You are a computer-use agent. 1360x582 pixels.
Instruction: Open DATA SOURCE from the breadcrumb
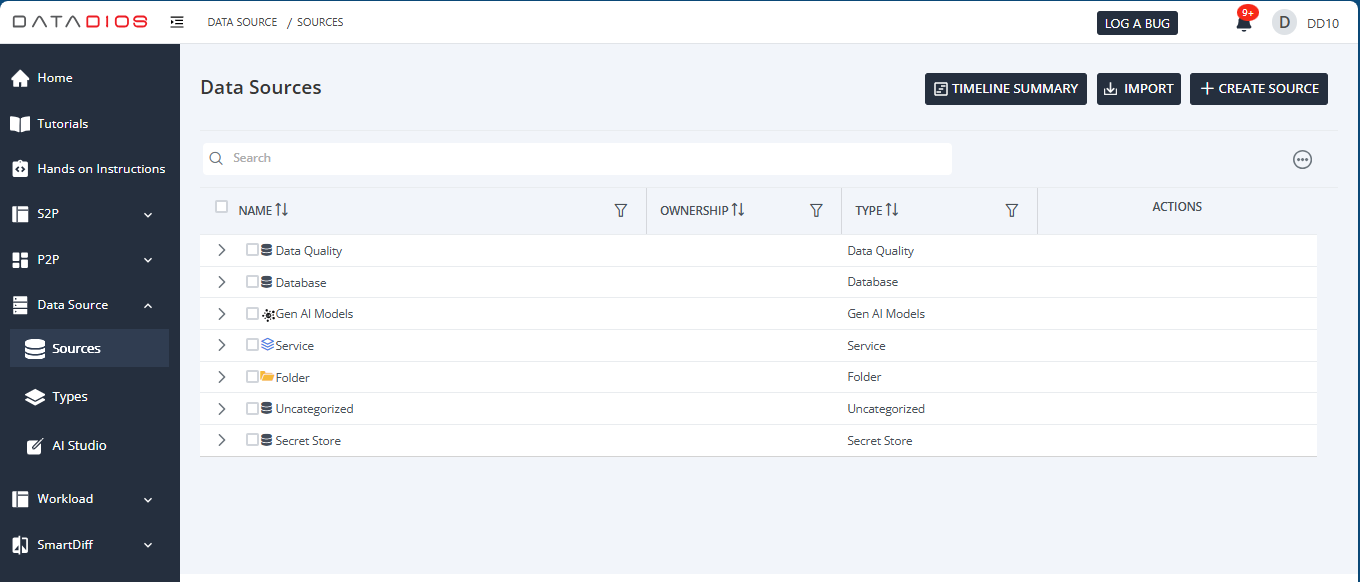point(242,21)
